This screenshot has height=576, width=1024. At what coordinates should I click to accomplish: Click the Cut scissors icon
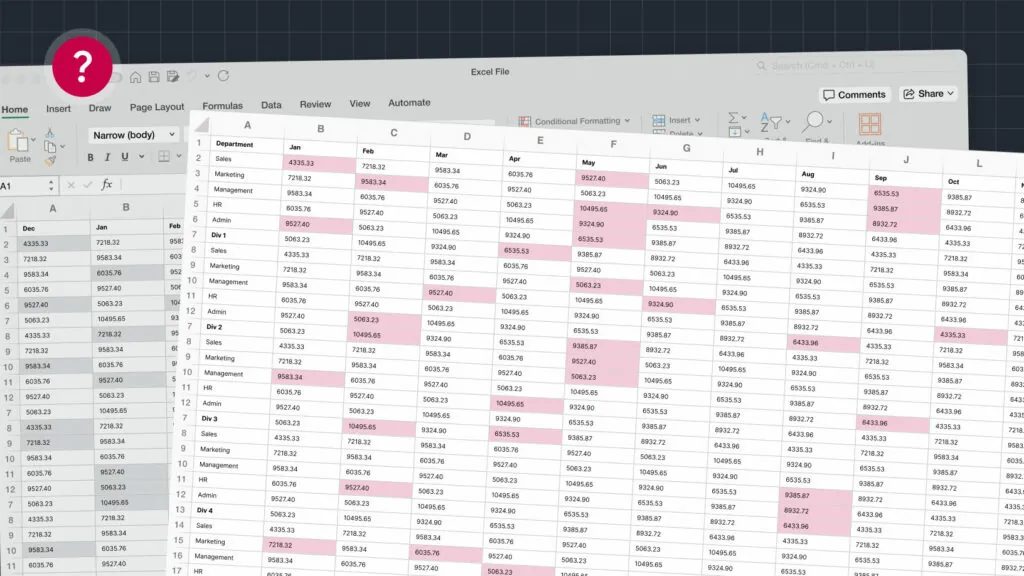click(x=50, y=133)
